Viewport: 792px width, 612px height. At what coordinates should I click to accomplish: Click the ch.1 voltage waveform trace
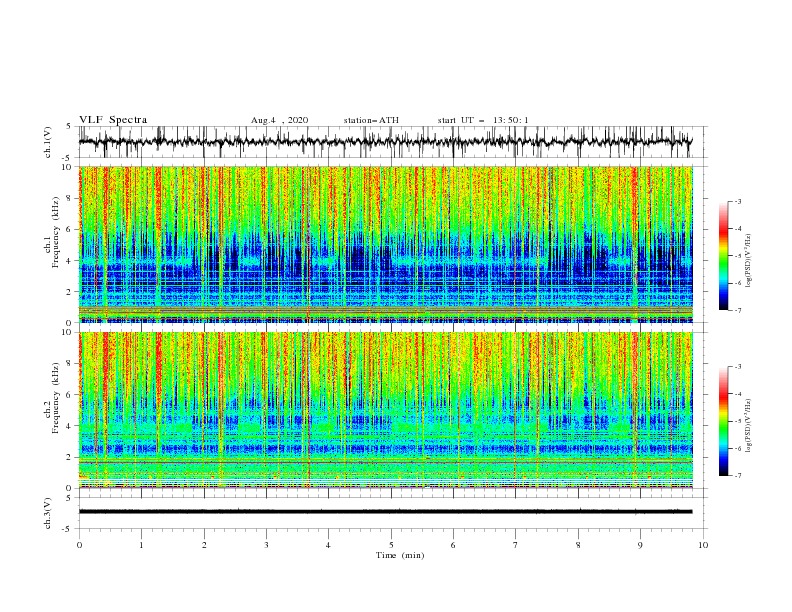(x=385, y=141)
